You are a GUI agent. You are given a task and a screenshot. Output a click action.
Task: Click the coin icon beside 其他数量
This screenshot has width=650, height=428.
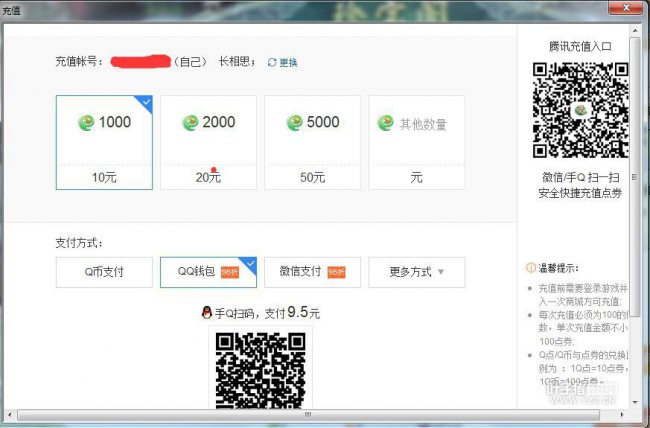click(385, 124)
